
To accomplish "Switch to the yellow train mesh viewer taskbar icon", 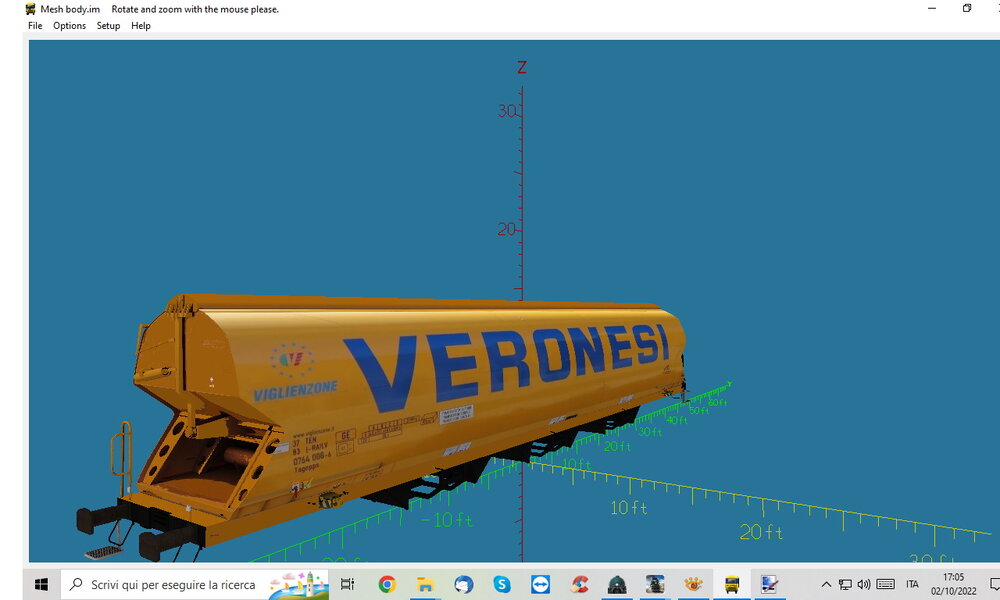I will (732, 584).
